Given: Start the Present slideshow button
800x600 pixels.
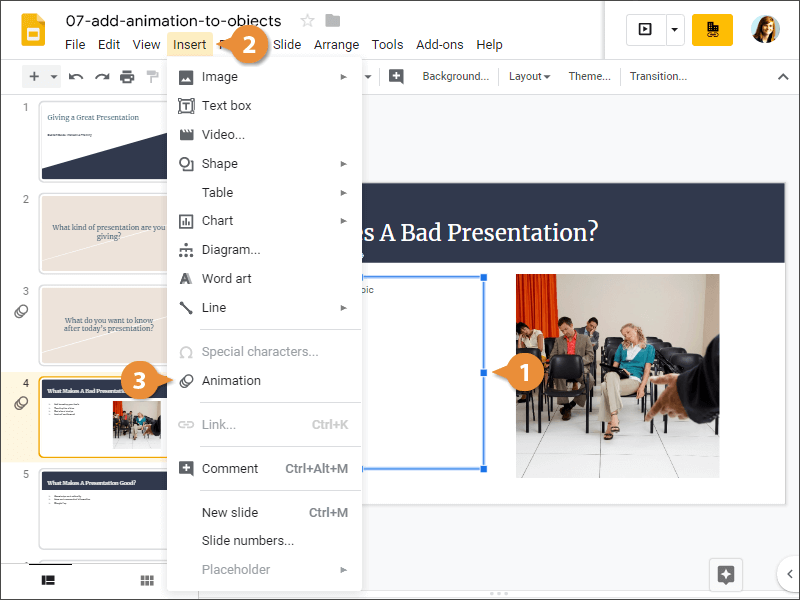Looking at the screenshot, I should coord(645,30).
